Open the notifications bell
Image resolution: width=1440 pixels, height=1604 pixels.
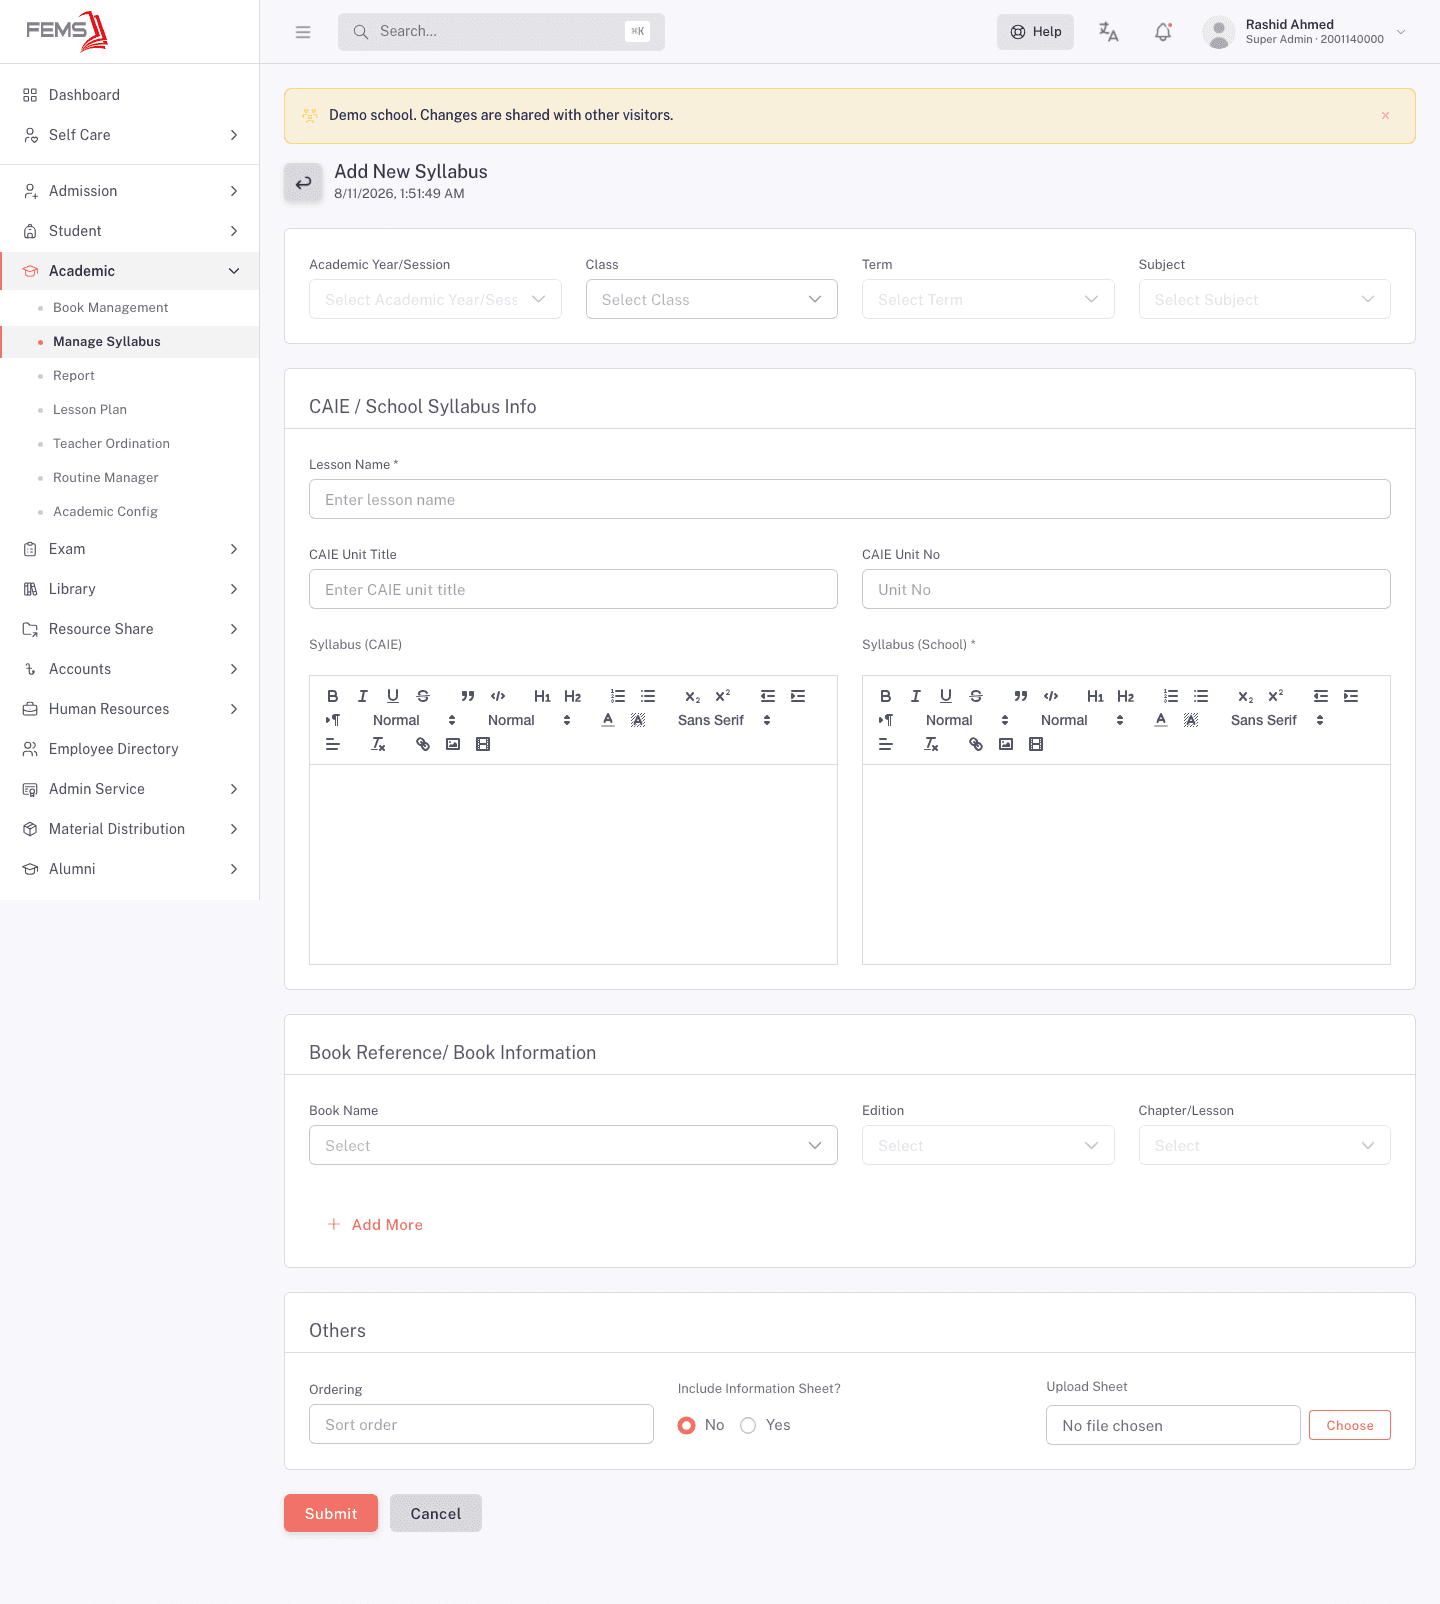1163,32
